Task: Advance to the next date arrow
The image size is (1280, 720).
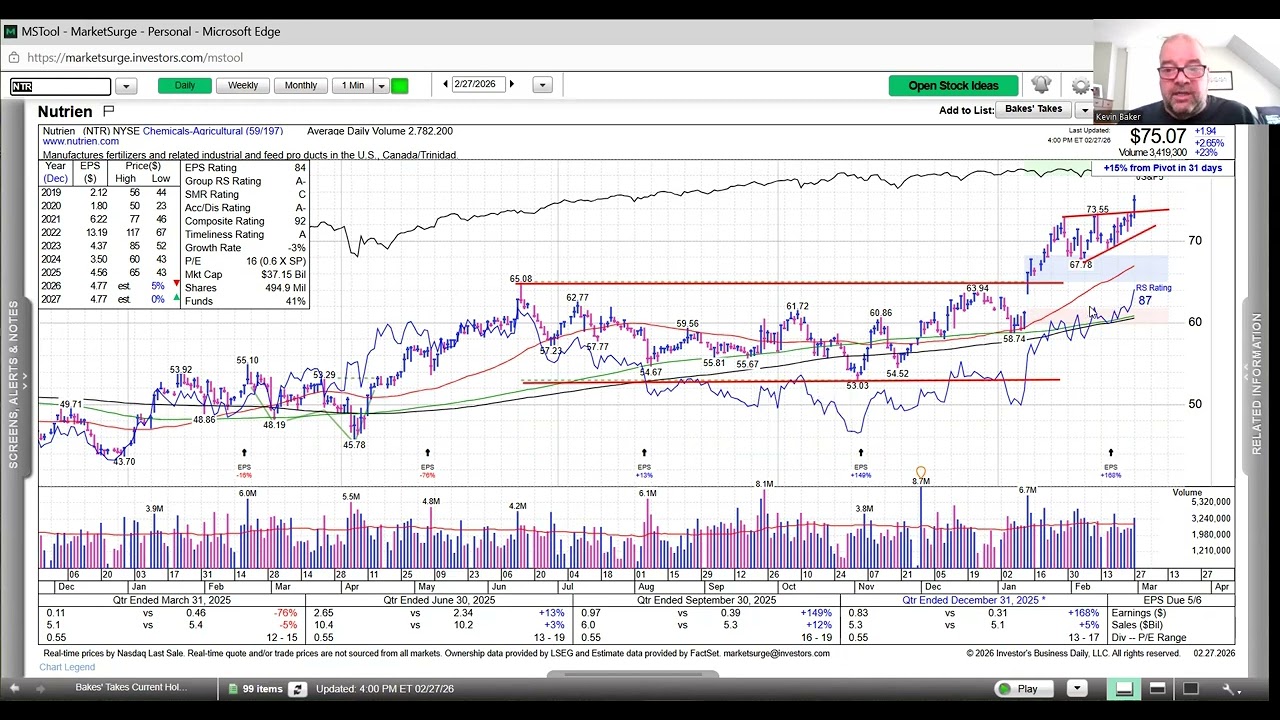Action: 512,85
